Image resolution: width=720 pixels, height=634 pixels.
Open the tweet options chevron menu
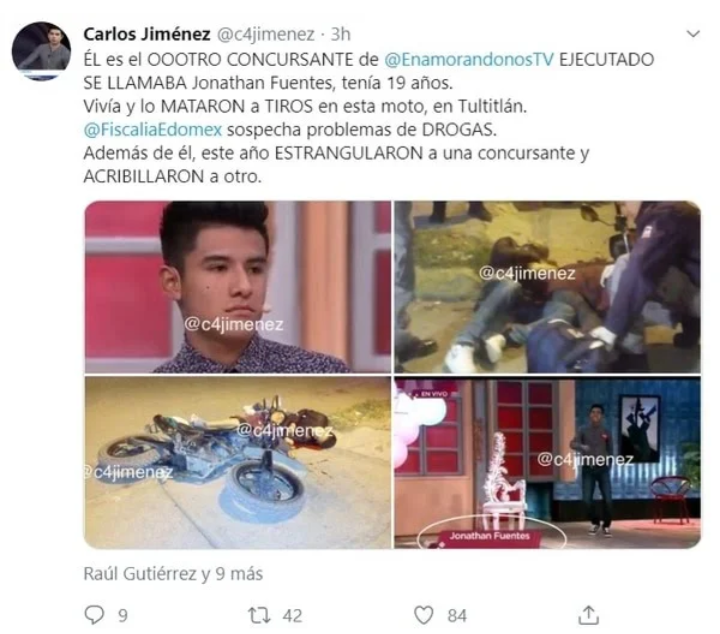coord(693,34)
